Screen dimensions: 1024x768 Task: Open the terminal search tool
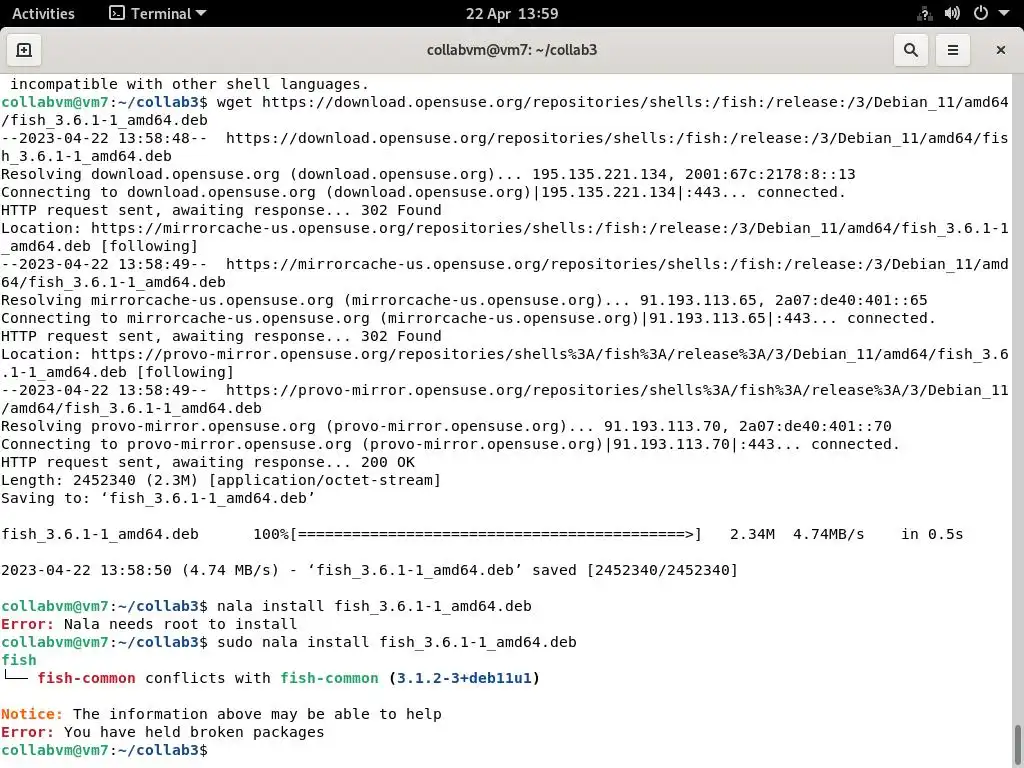pos(910,50)
